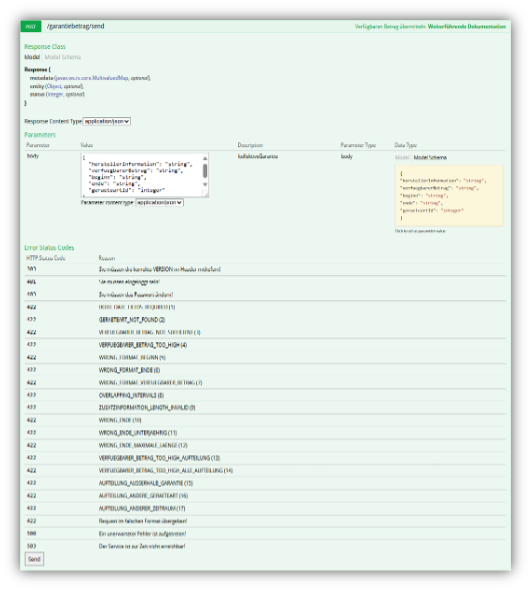This screenshot has height=592, width=532.
Task: Open the Weiterführende Dokumentation link
Action: pyautogui.click(x=467, y=26)
